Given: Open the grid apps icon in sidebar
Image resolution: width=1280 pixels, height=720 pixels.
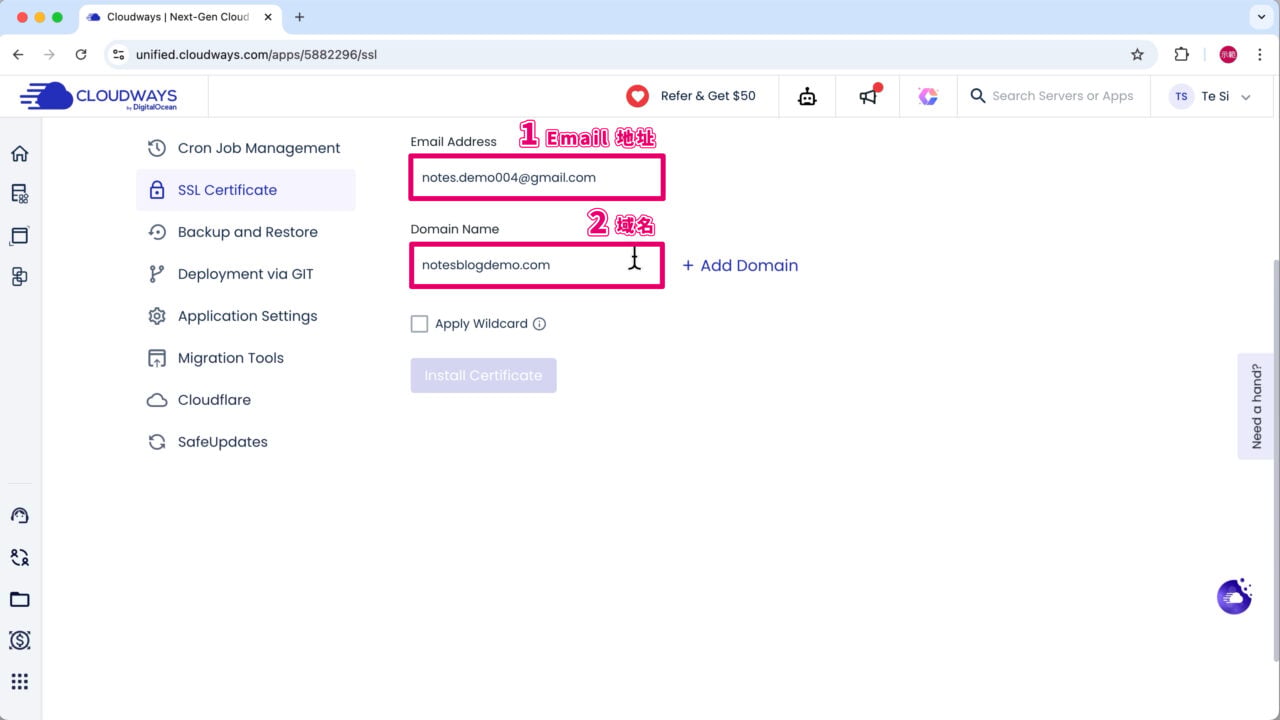Looking at the screenshot, I should (19, 682).
